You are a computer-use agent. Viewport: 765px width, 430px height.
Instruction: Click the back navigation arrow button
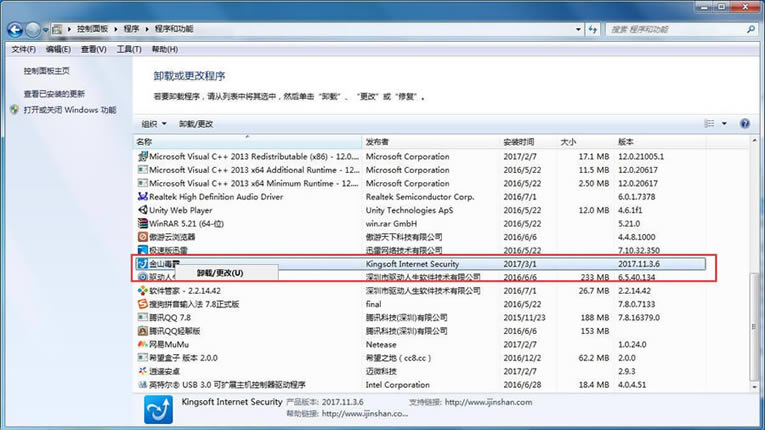click(15, 30)
